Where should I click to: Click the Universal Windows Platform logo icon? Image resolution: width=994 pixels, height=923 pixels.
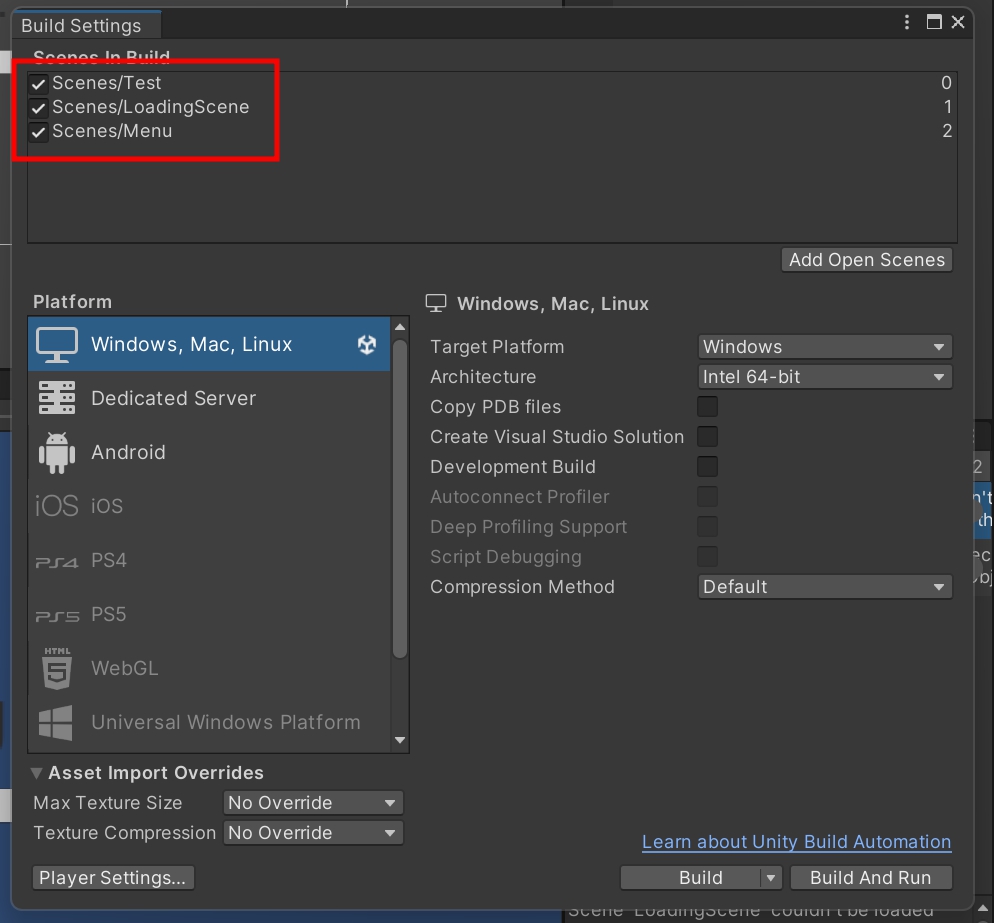(x=56, y=723)
